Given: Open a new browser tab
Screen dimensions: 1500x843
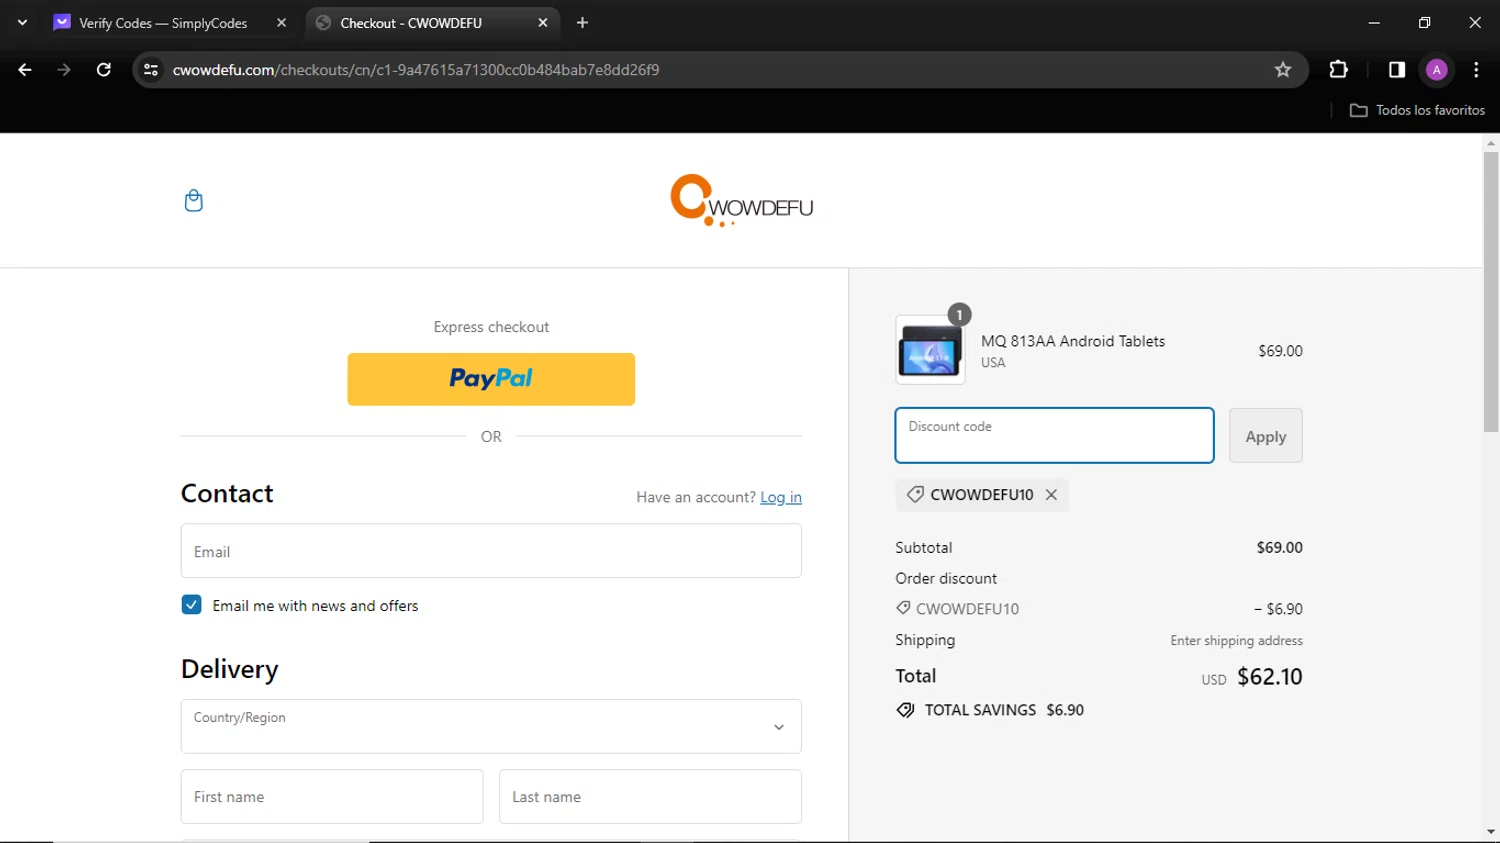Looking at the screenshot, I should tap(582, 22).
